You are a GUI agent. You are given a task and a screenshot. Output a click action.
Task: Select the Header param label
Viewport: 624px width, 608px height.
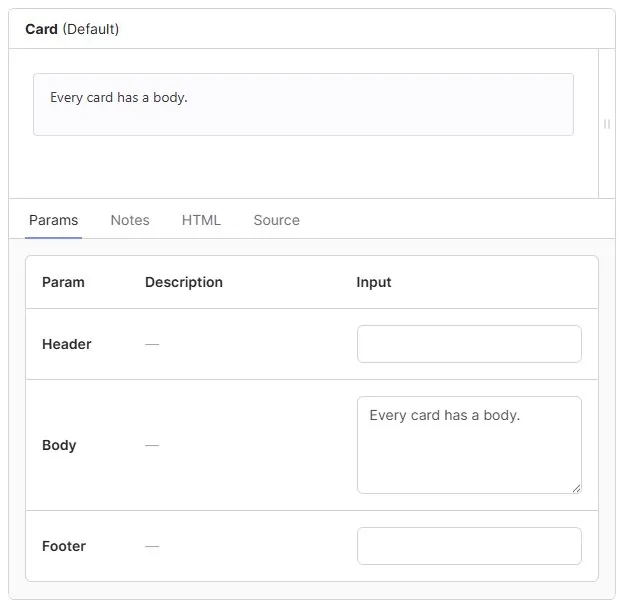pyautogui.click(x=66, y=344)
